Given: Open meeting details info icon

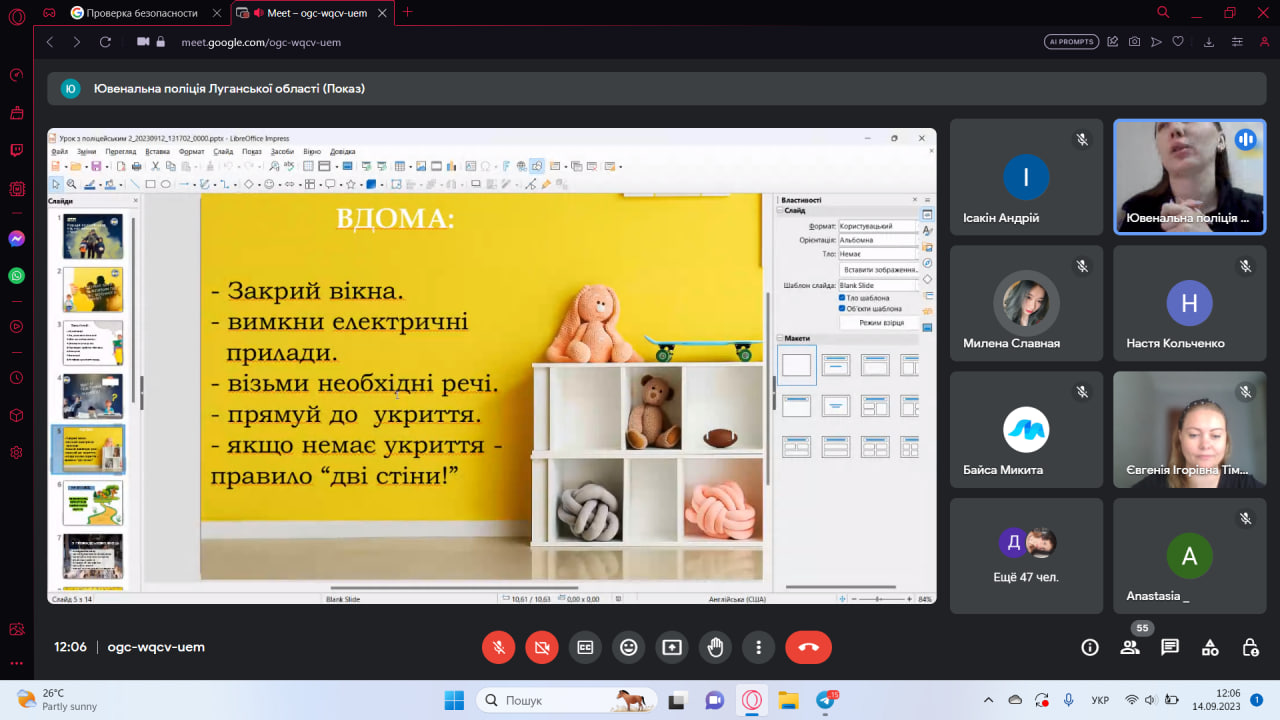Looking at the screenshot, I should (x=1090, y=647).
